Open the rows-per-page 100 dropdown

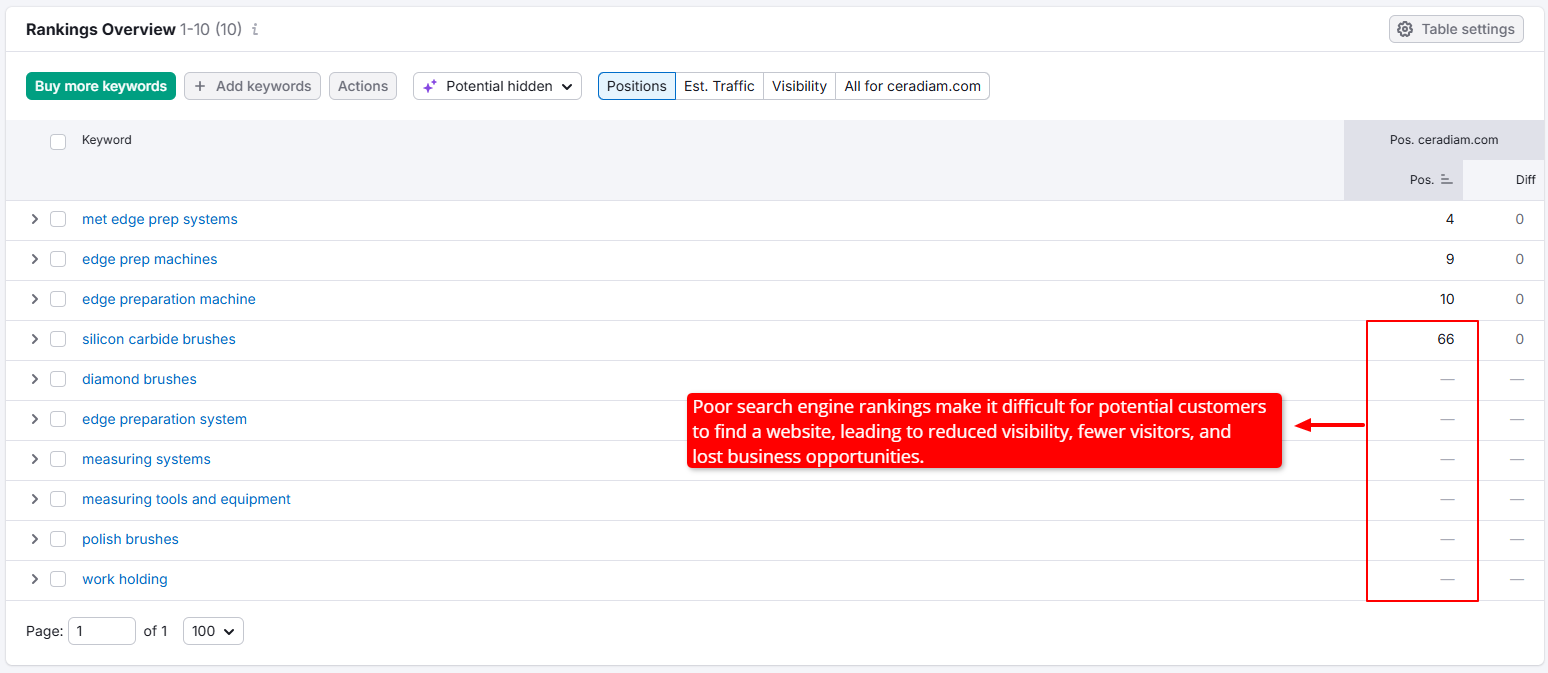tap(213, 631)
